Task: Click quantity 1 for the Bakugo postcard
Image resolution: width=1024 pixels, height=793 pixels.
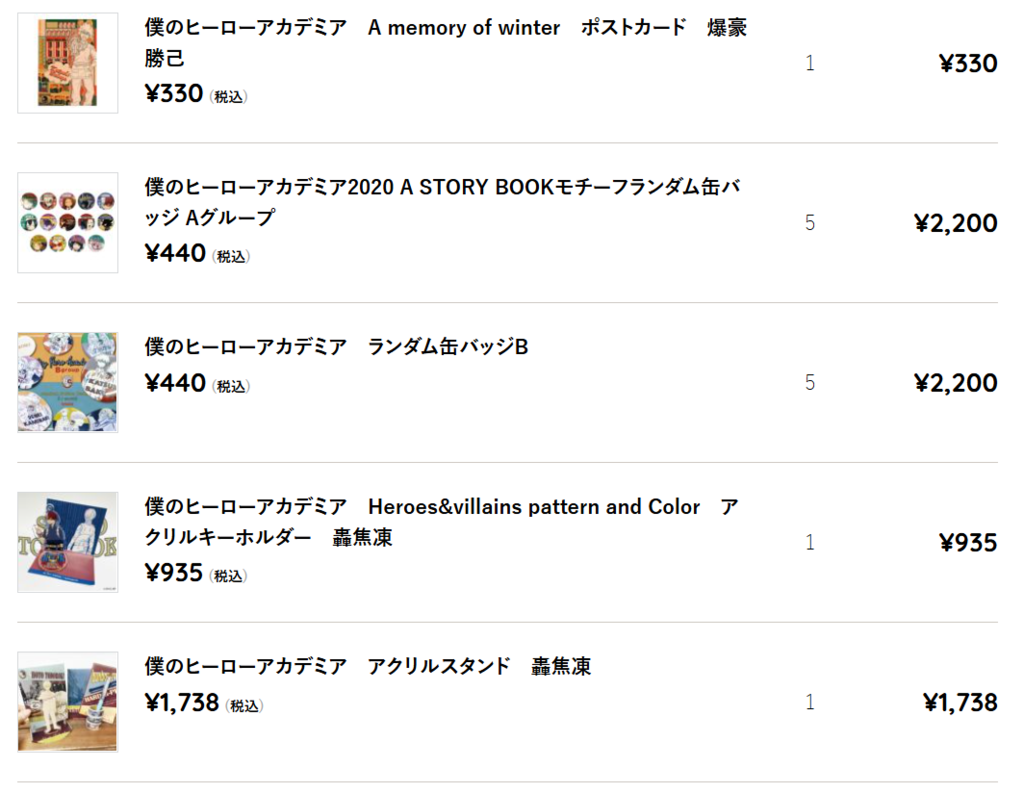Action: coord(810,63)
